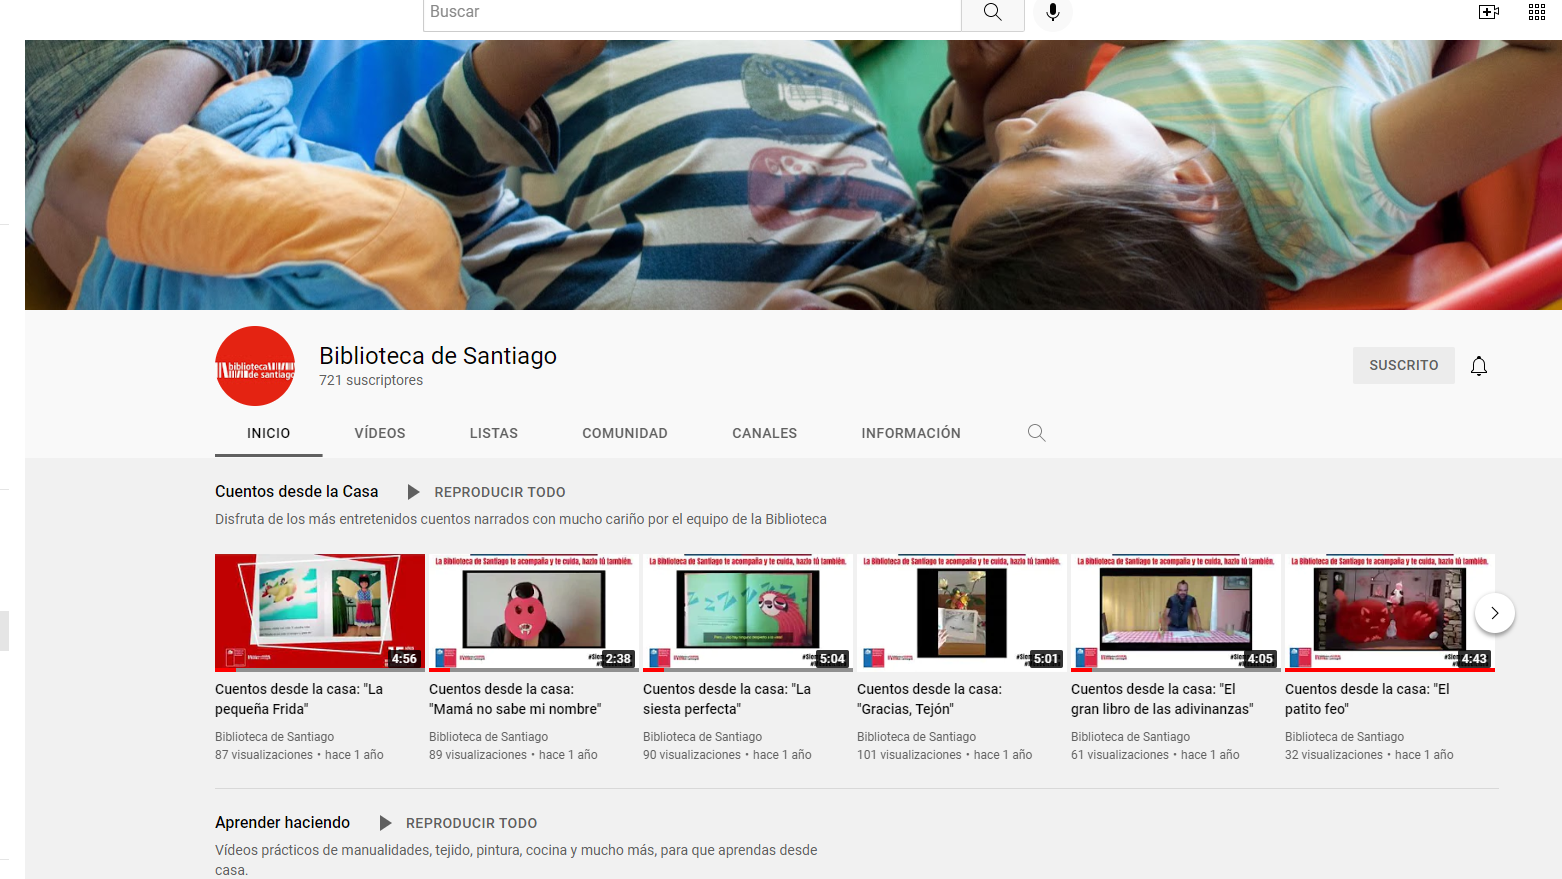1562x879 pixels.
Task: Open channel search magnifier icon
Action: [1037, 433]
